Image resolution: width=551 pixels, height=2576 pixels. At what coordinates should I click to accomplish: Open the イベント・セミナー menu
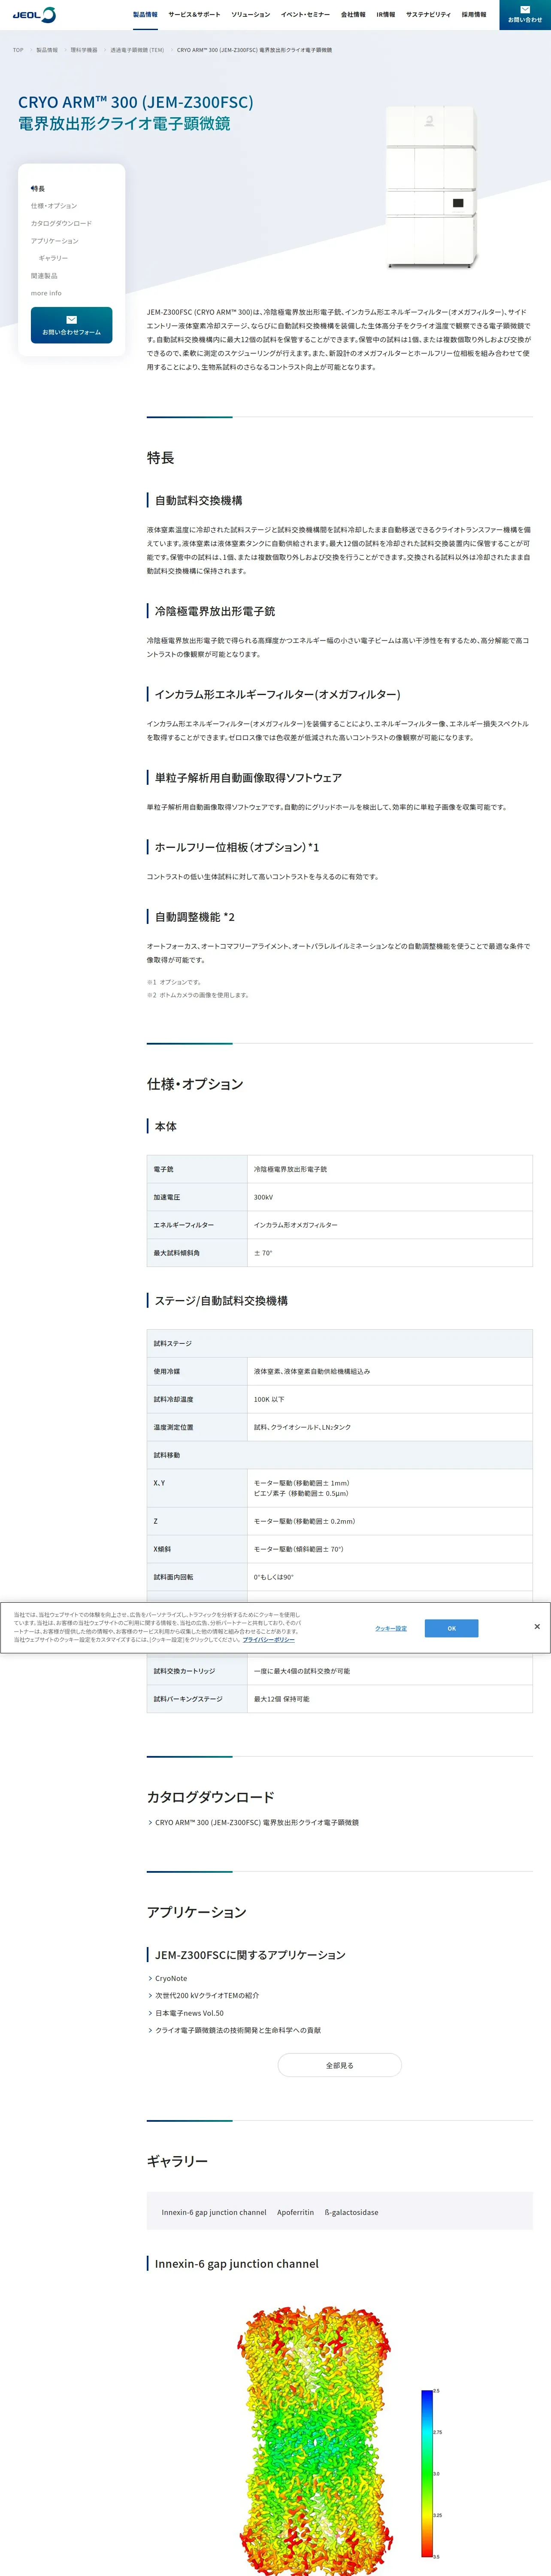pos(305,15)
